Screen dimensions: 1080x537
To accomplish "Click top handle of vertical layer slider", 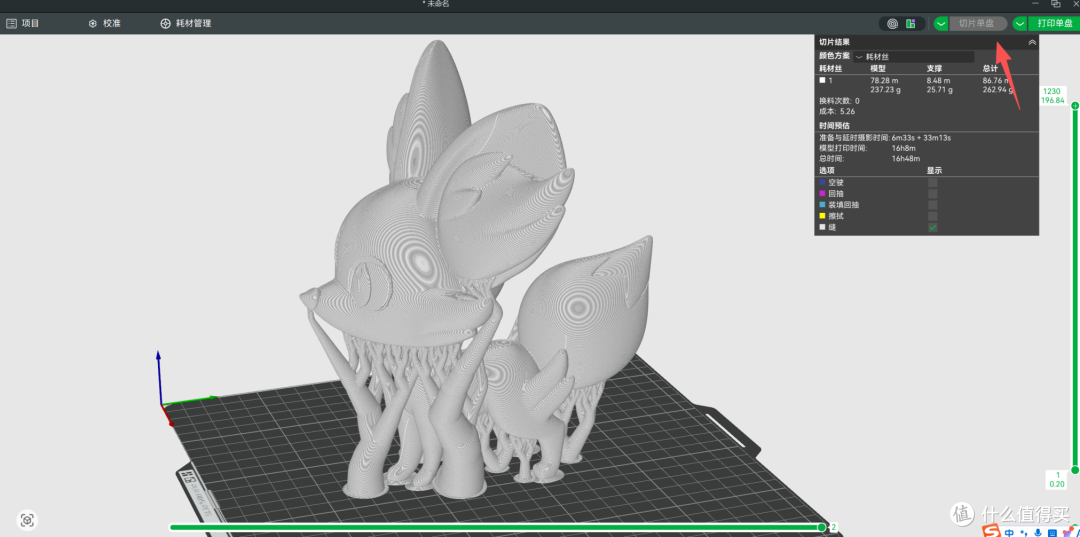I will [x=1074, y=105].
